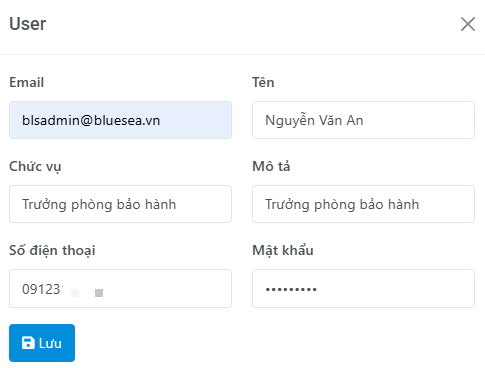Click the Email label

26,82
